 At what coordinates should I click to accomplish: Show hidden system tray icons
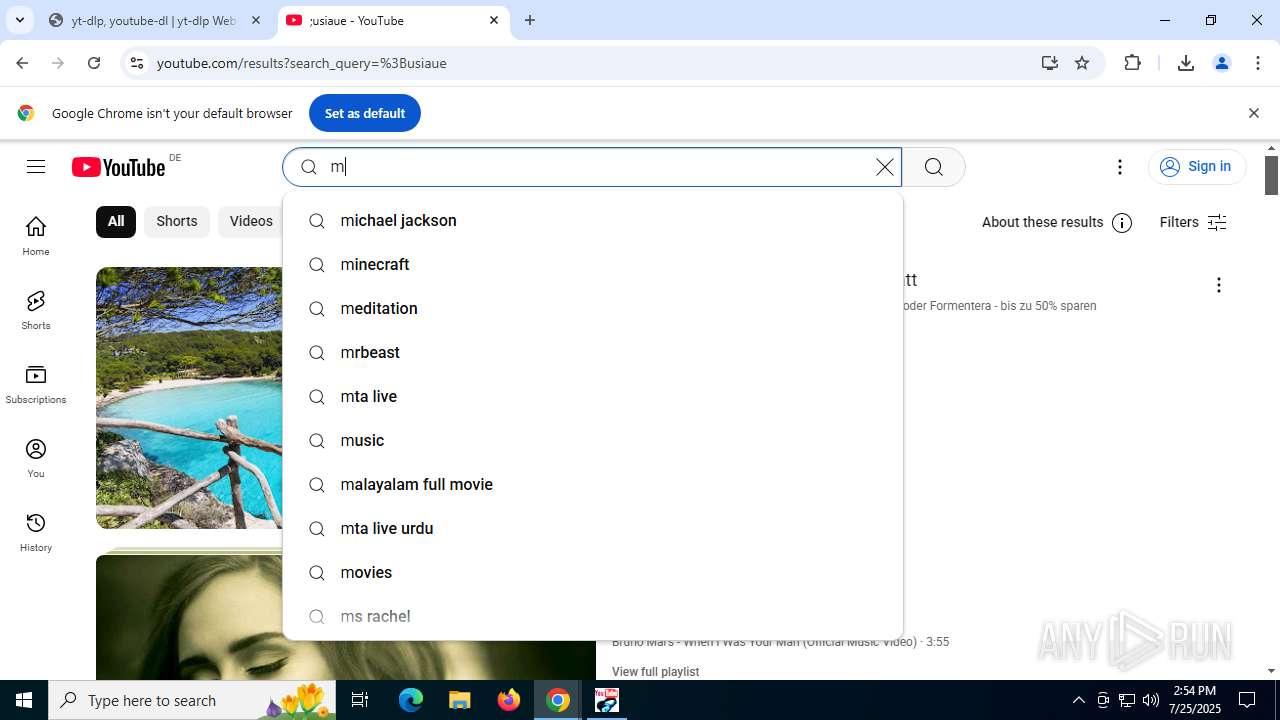click(1078, 700)
